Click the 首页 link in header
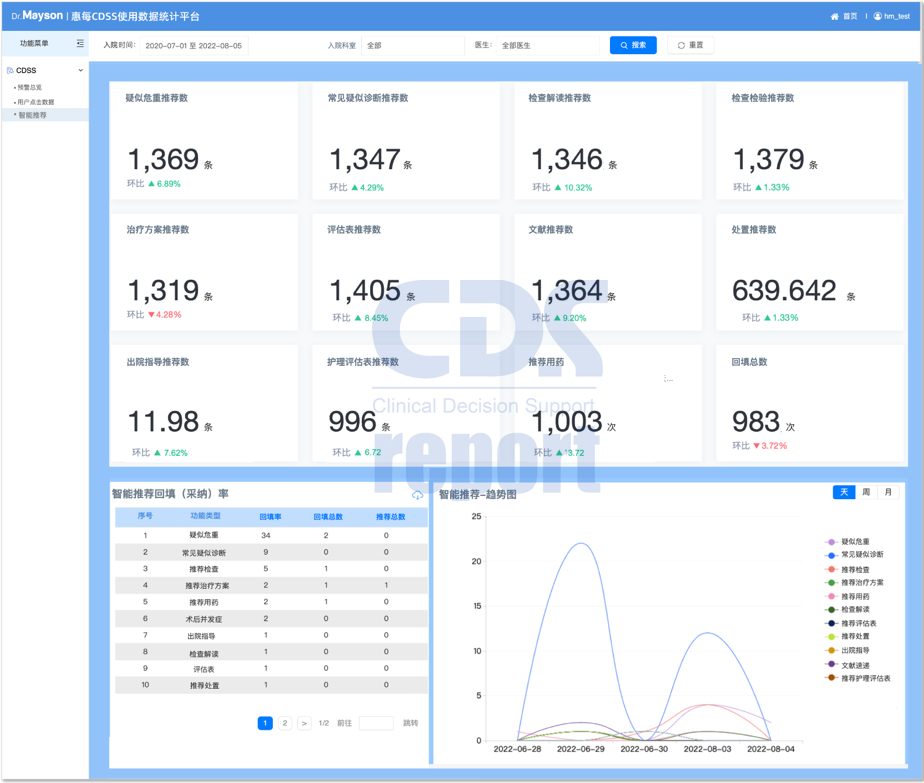The height and width of the screenshot is (783, 924). pos(850,16)
